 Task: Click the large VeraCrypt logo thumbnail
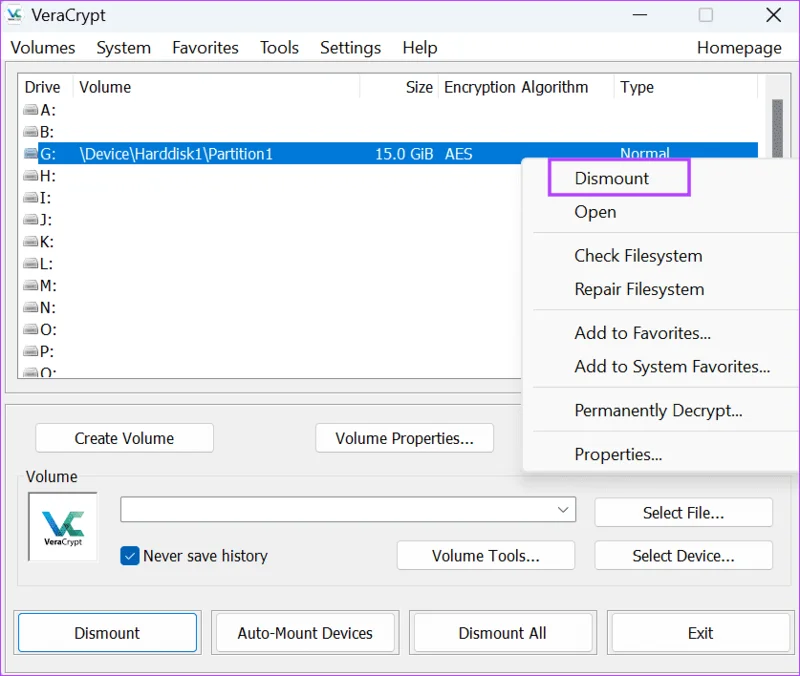(x=63, y=527)
